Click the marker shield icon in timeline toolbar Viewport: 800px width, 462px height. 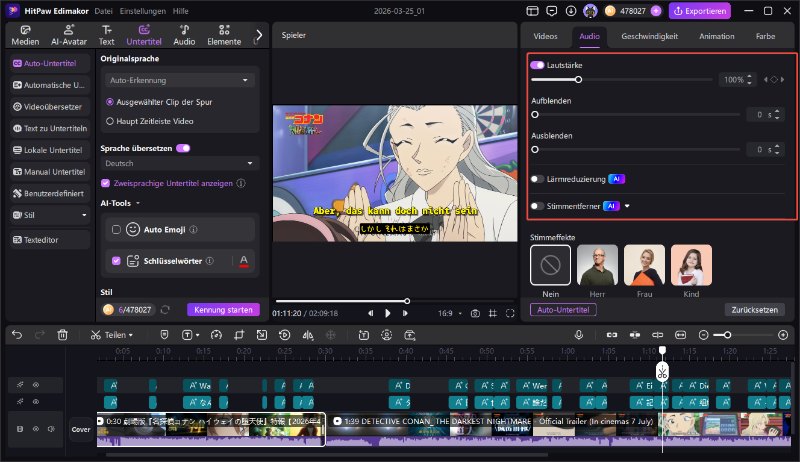(x=164, y=335)
